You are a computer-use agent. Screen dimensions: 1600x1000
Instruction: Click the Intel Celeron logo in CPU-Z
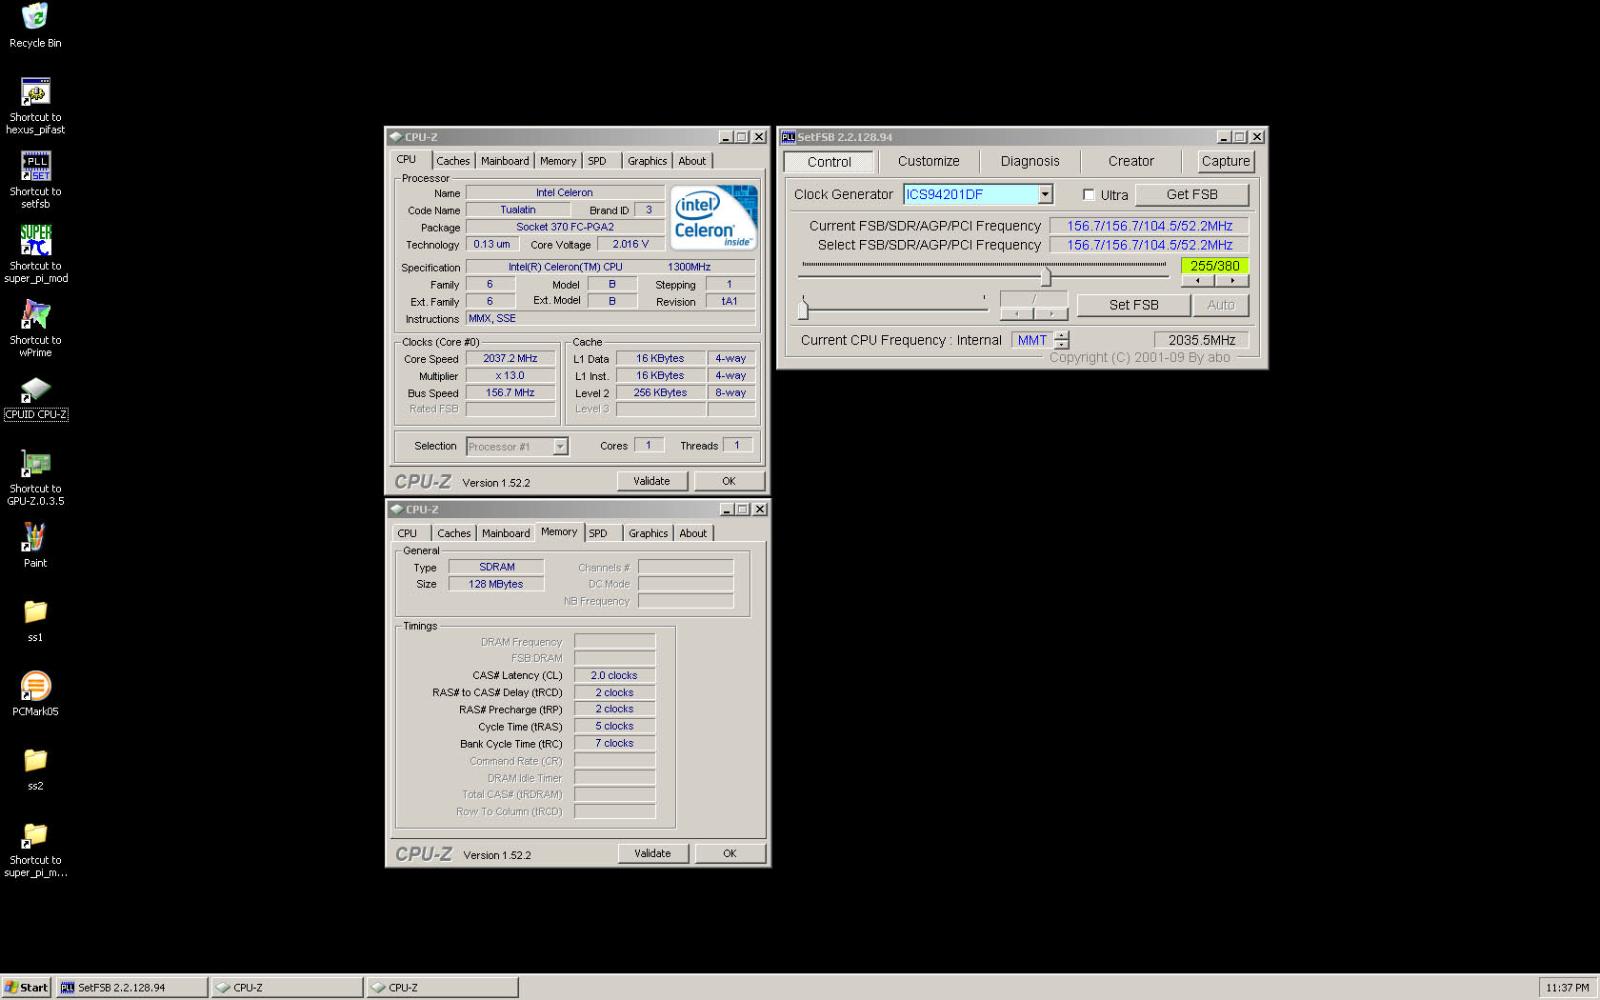[x=713, y=217]
